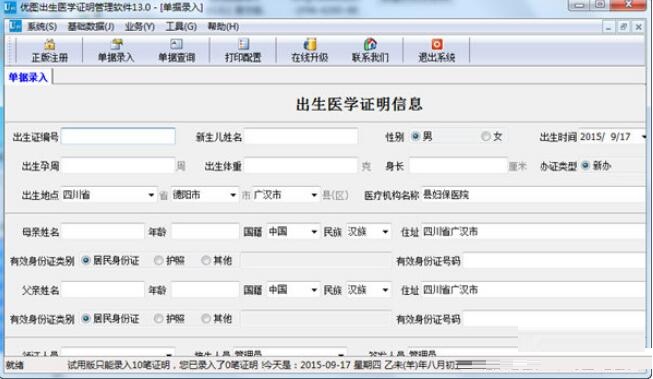Click the 退出系统 toolbar icon

tap(436, 50)
